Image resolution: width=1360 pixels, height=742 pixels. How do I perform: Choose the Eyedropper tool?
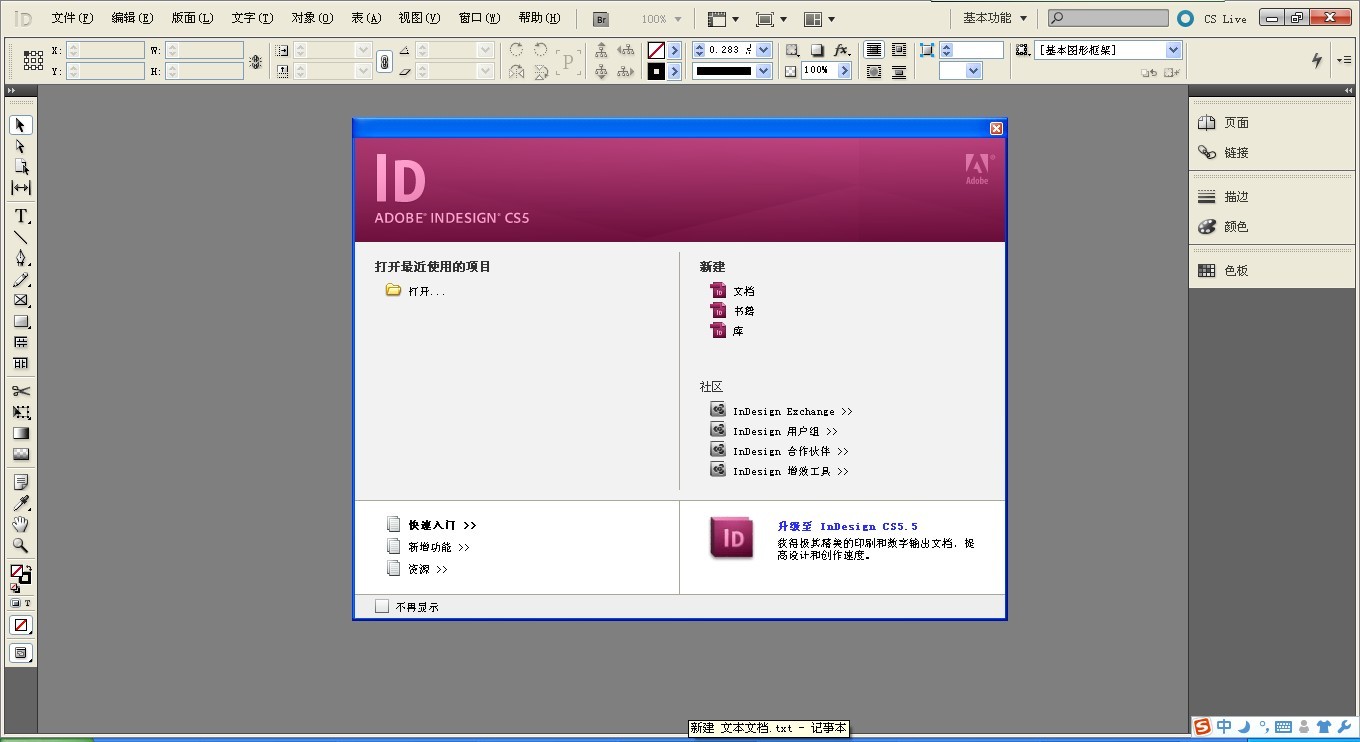coord(21,503)
